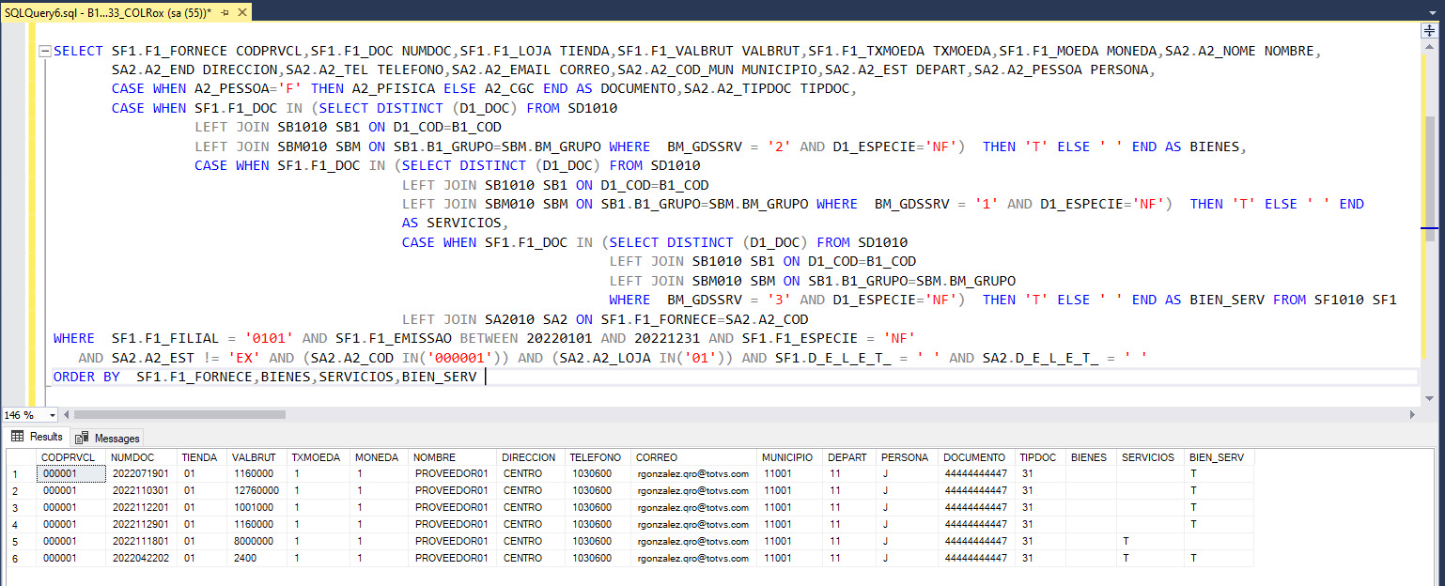Open the 146 % zoom dropdown
The image size is (1445, 586).
pos(51,414)
